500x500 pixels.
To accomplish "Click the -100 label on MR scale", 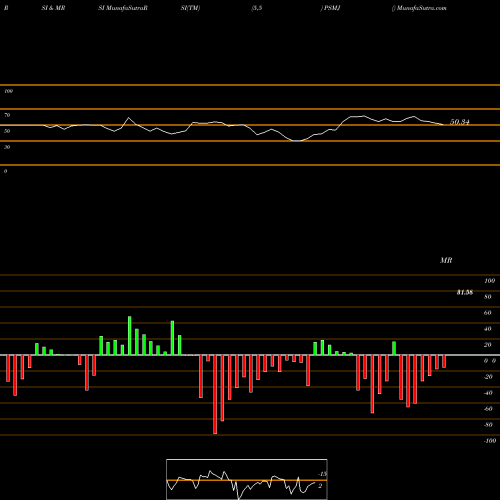I will [x=490, y=441].
